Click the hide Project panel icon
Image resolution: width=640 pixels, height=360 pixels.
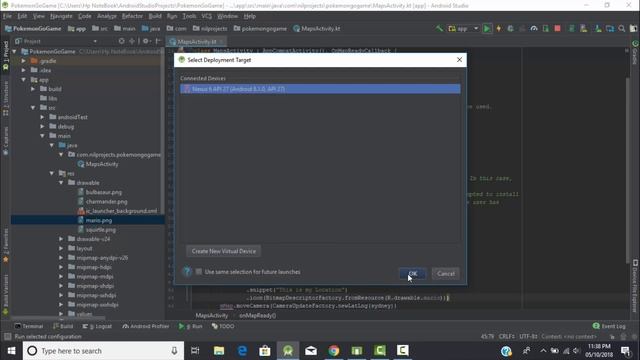pos(158,41)
